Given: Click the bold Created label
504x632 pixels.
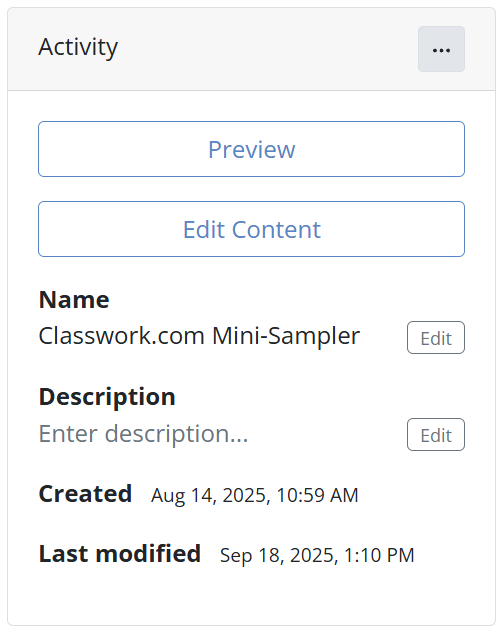Looking at the screenshot, I should 85,494.
